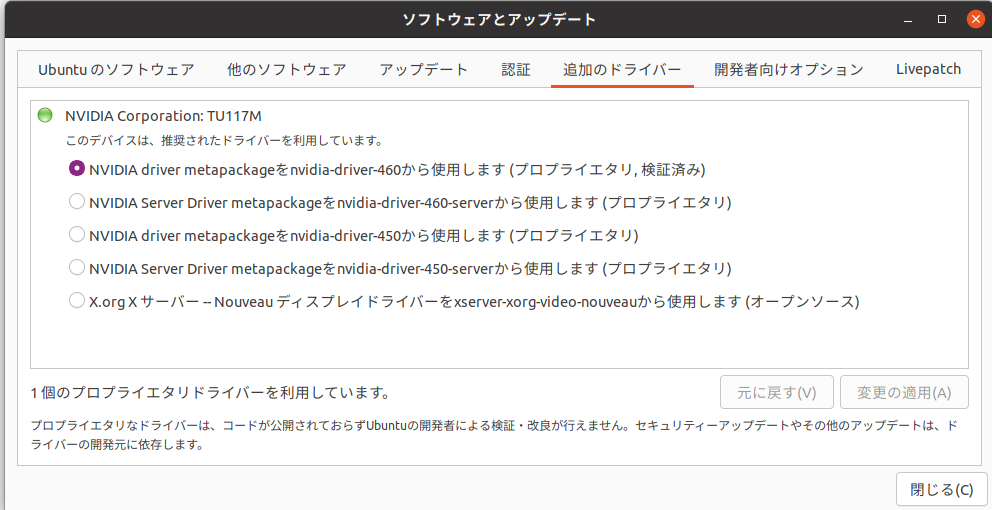The image size is (992, 510).
Task: Switch to Nouveau open source driver
Action: click(x=77, y=301)
